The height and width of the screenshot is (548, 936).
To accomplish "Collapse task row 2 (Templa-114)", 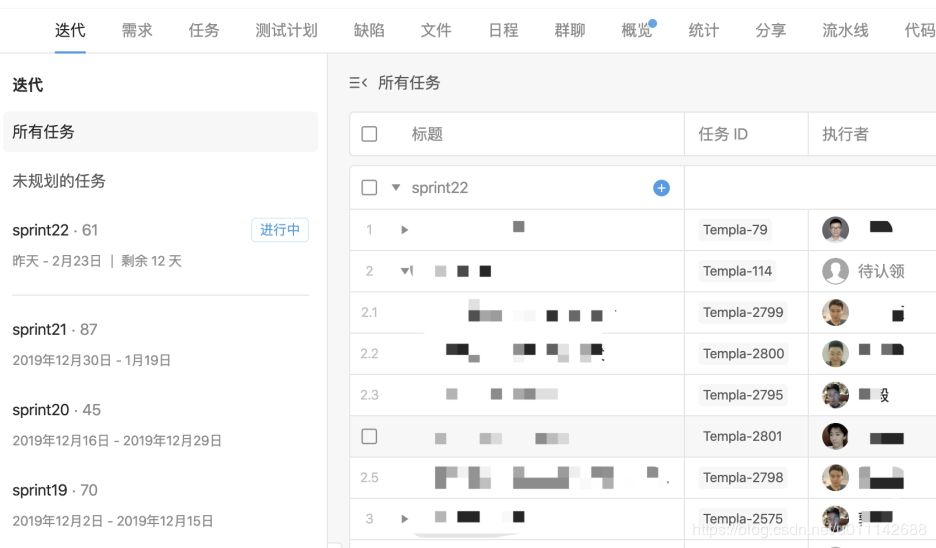I will (405, 271).
